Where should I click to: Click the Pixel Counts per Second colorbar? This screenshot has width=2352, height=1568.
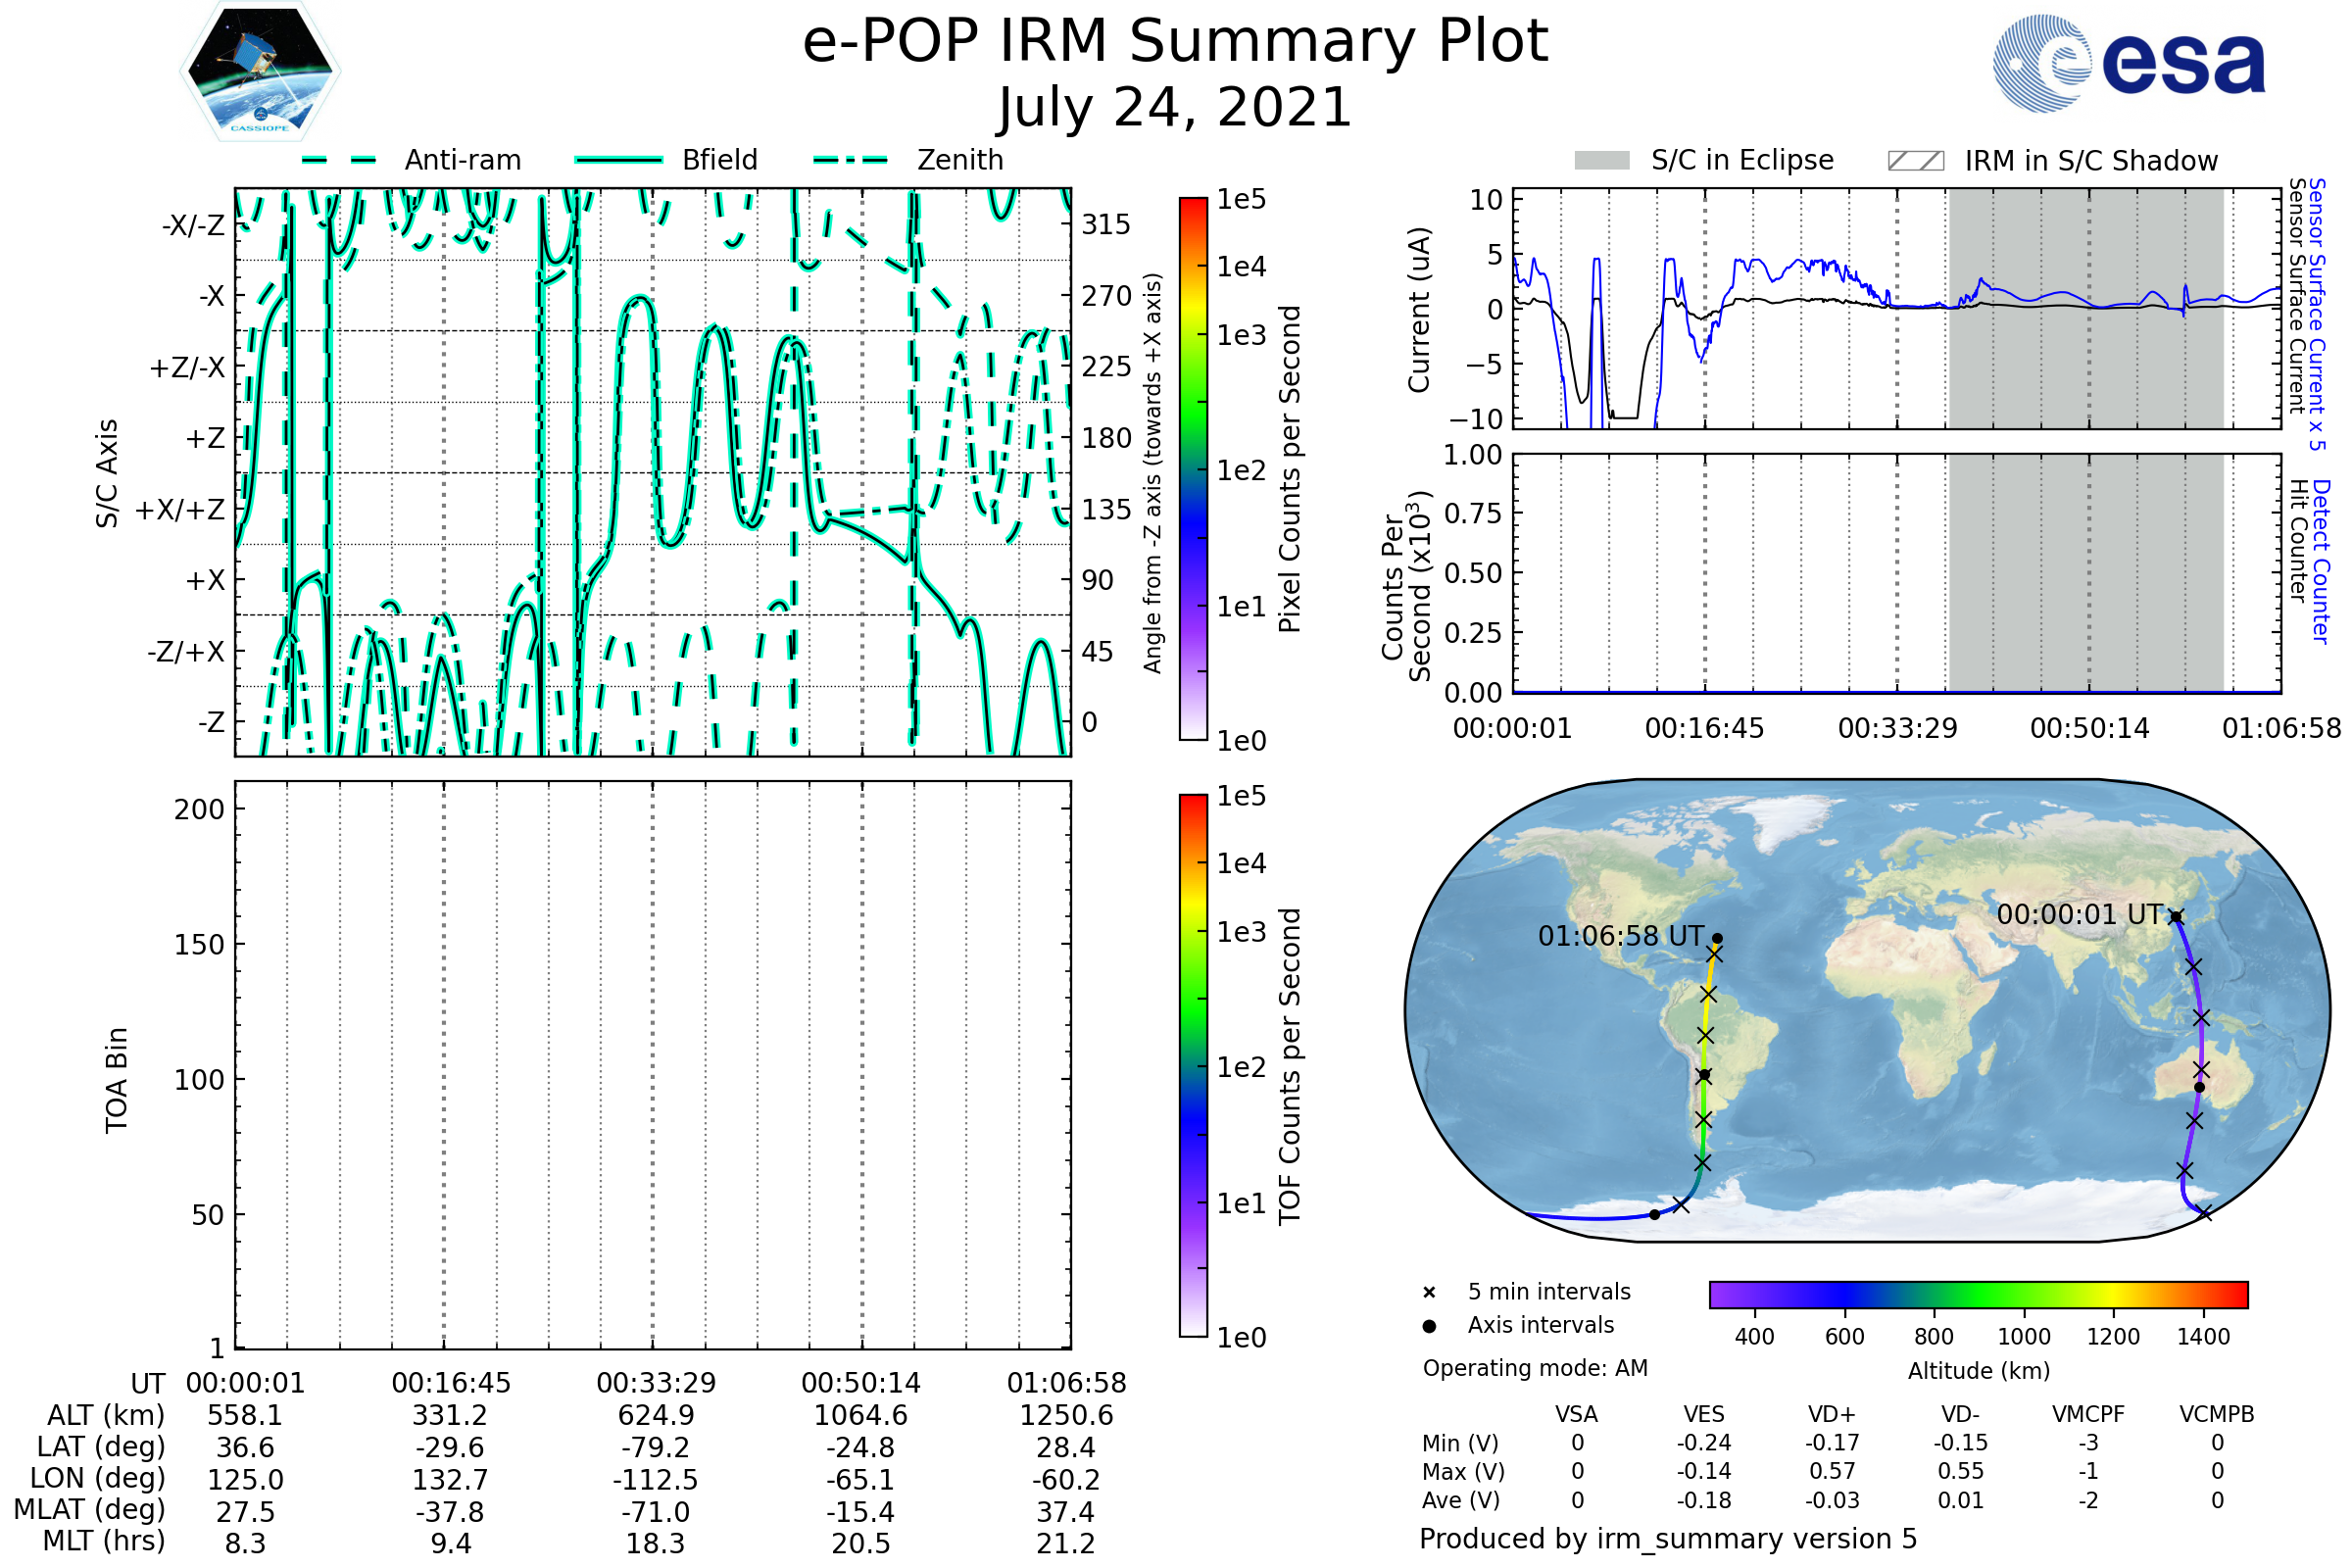(1193, 468)
